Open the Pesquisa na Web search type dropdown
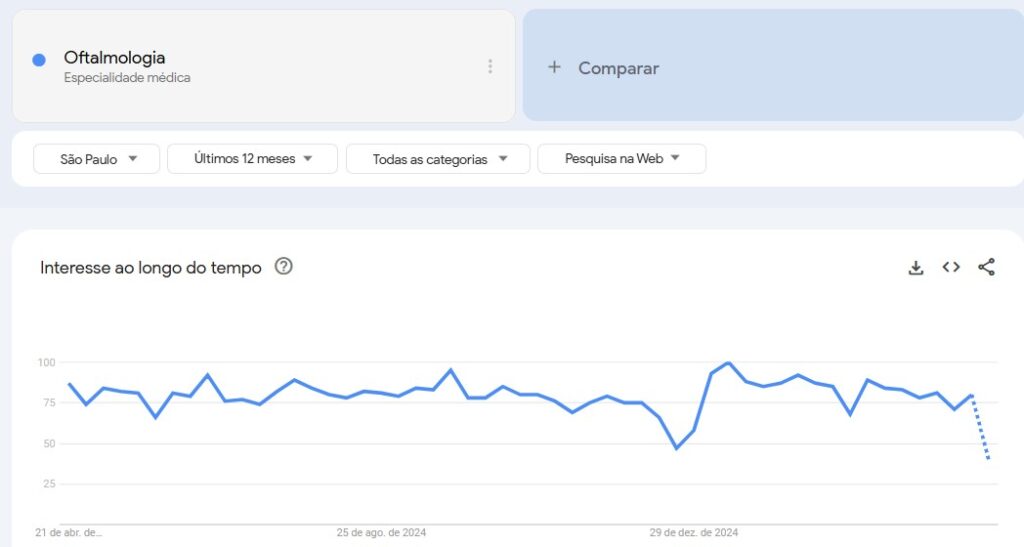Viewport: 1024px width, 547px height. [x=622, y=159]
